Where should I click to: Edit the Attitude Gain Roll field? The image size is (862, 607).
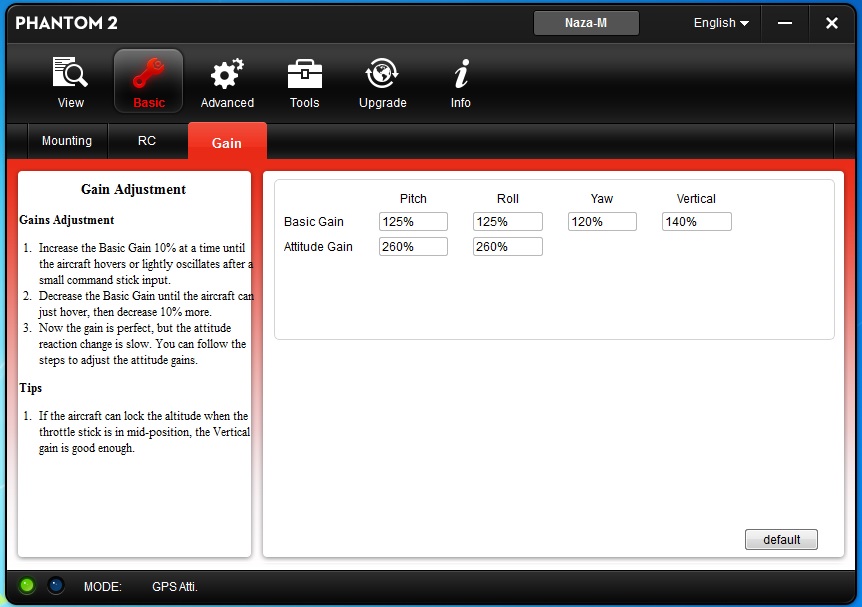click(x=508, y=247)
